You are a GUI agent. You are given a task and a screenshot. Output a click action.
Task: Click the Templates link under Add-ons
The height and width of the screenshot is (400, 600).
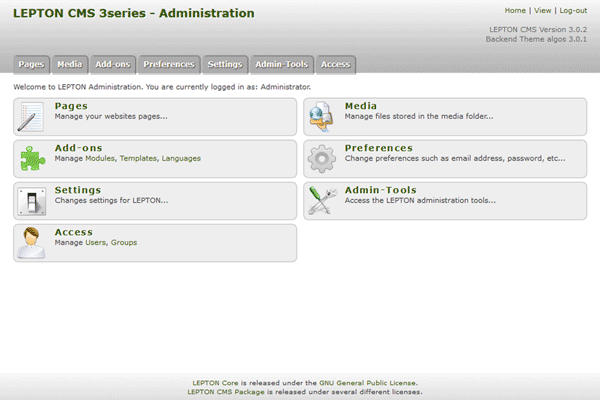tap(139, 158)
